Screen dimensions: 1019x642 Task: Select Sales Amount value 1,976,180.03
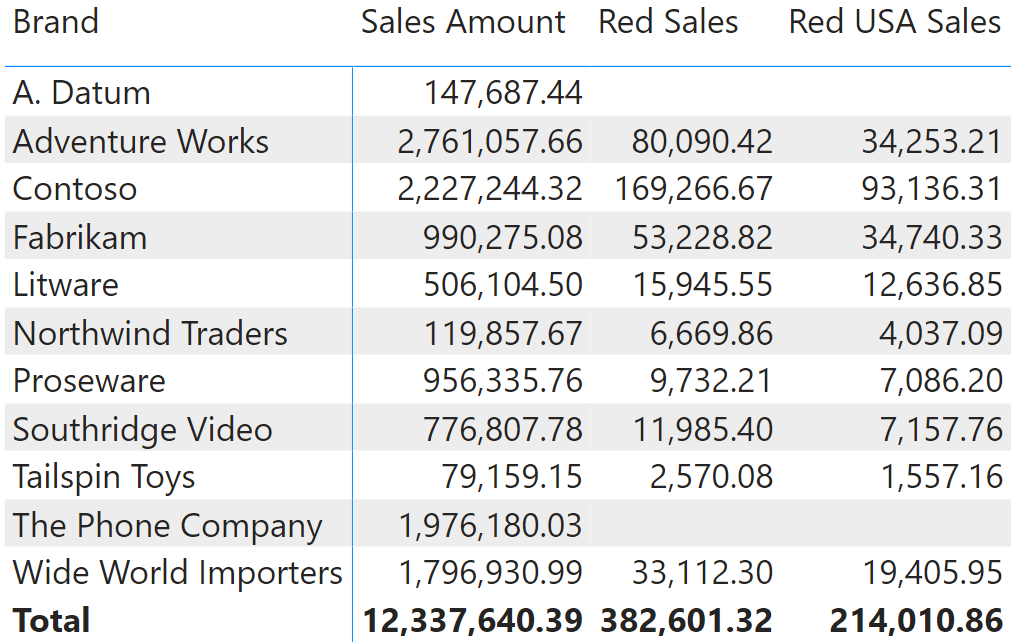point(490,525)
